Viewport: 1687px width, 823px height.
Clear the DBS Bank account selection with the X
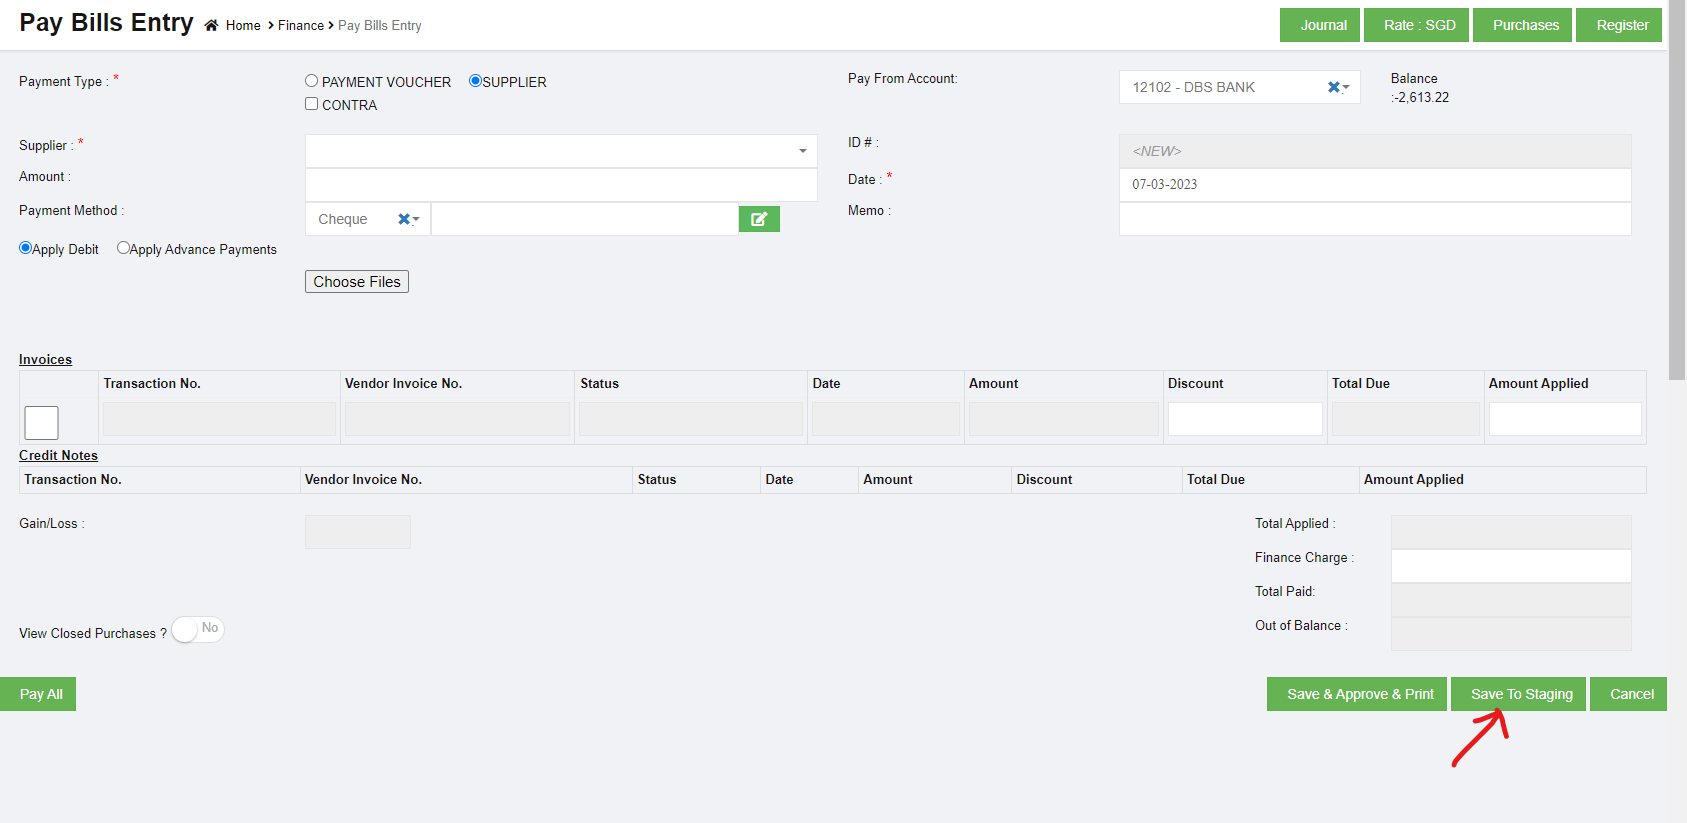(1333, 88)
